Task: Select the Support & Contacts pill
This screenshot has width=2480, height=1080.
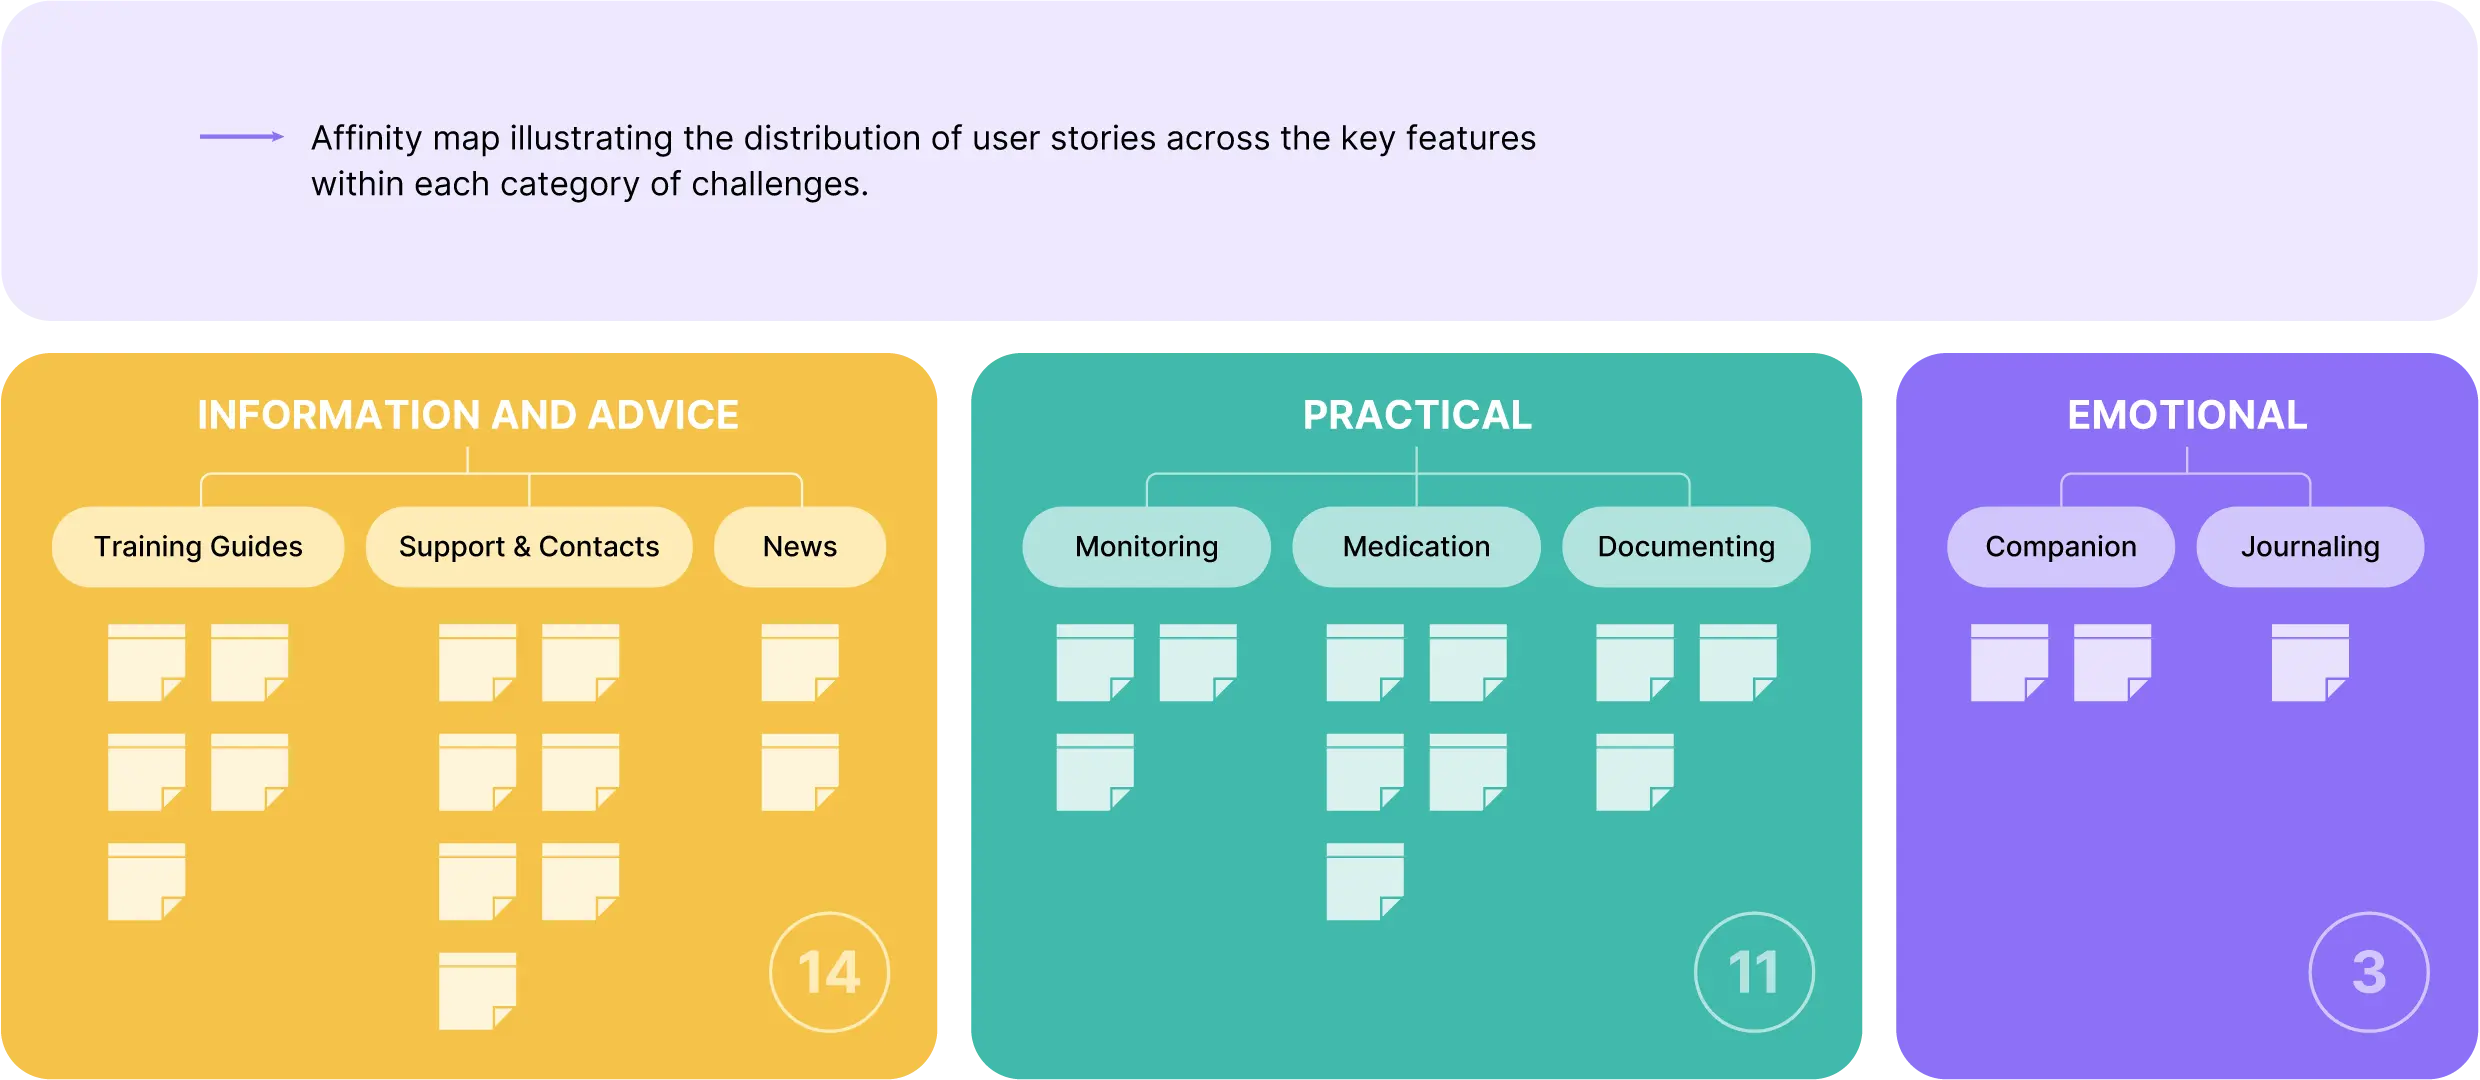Action: point(528,547)
